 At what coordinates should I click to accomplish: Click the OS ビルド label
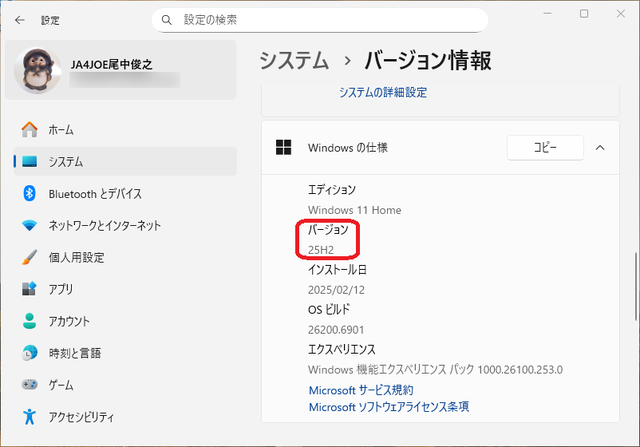point(329,309)
